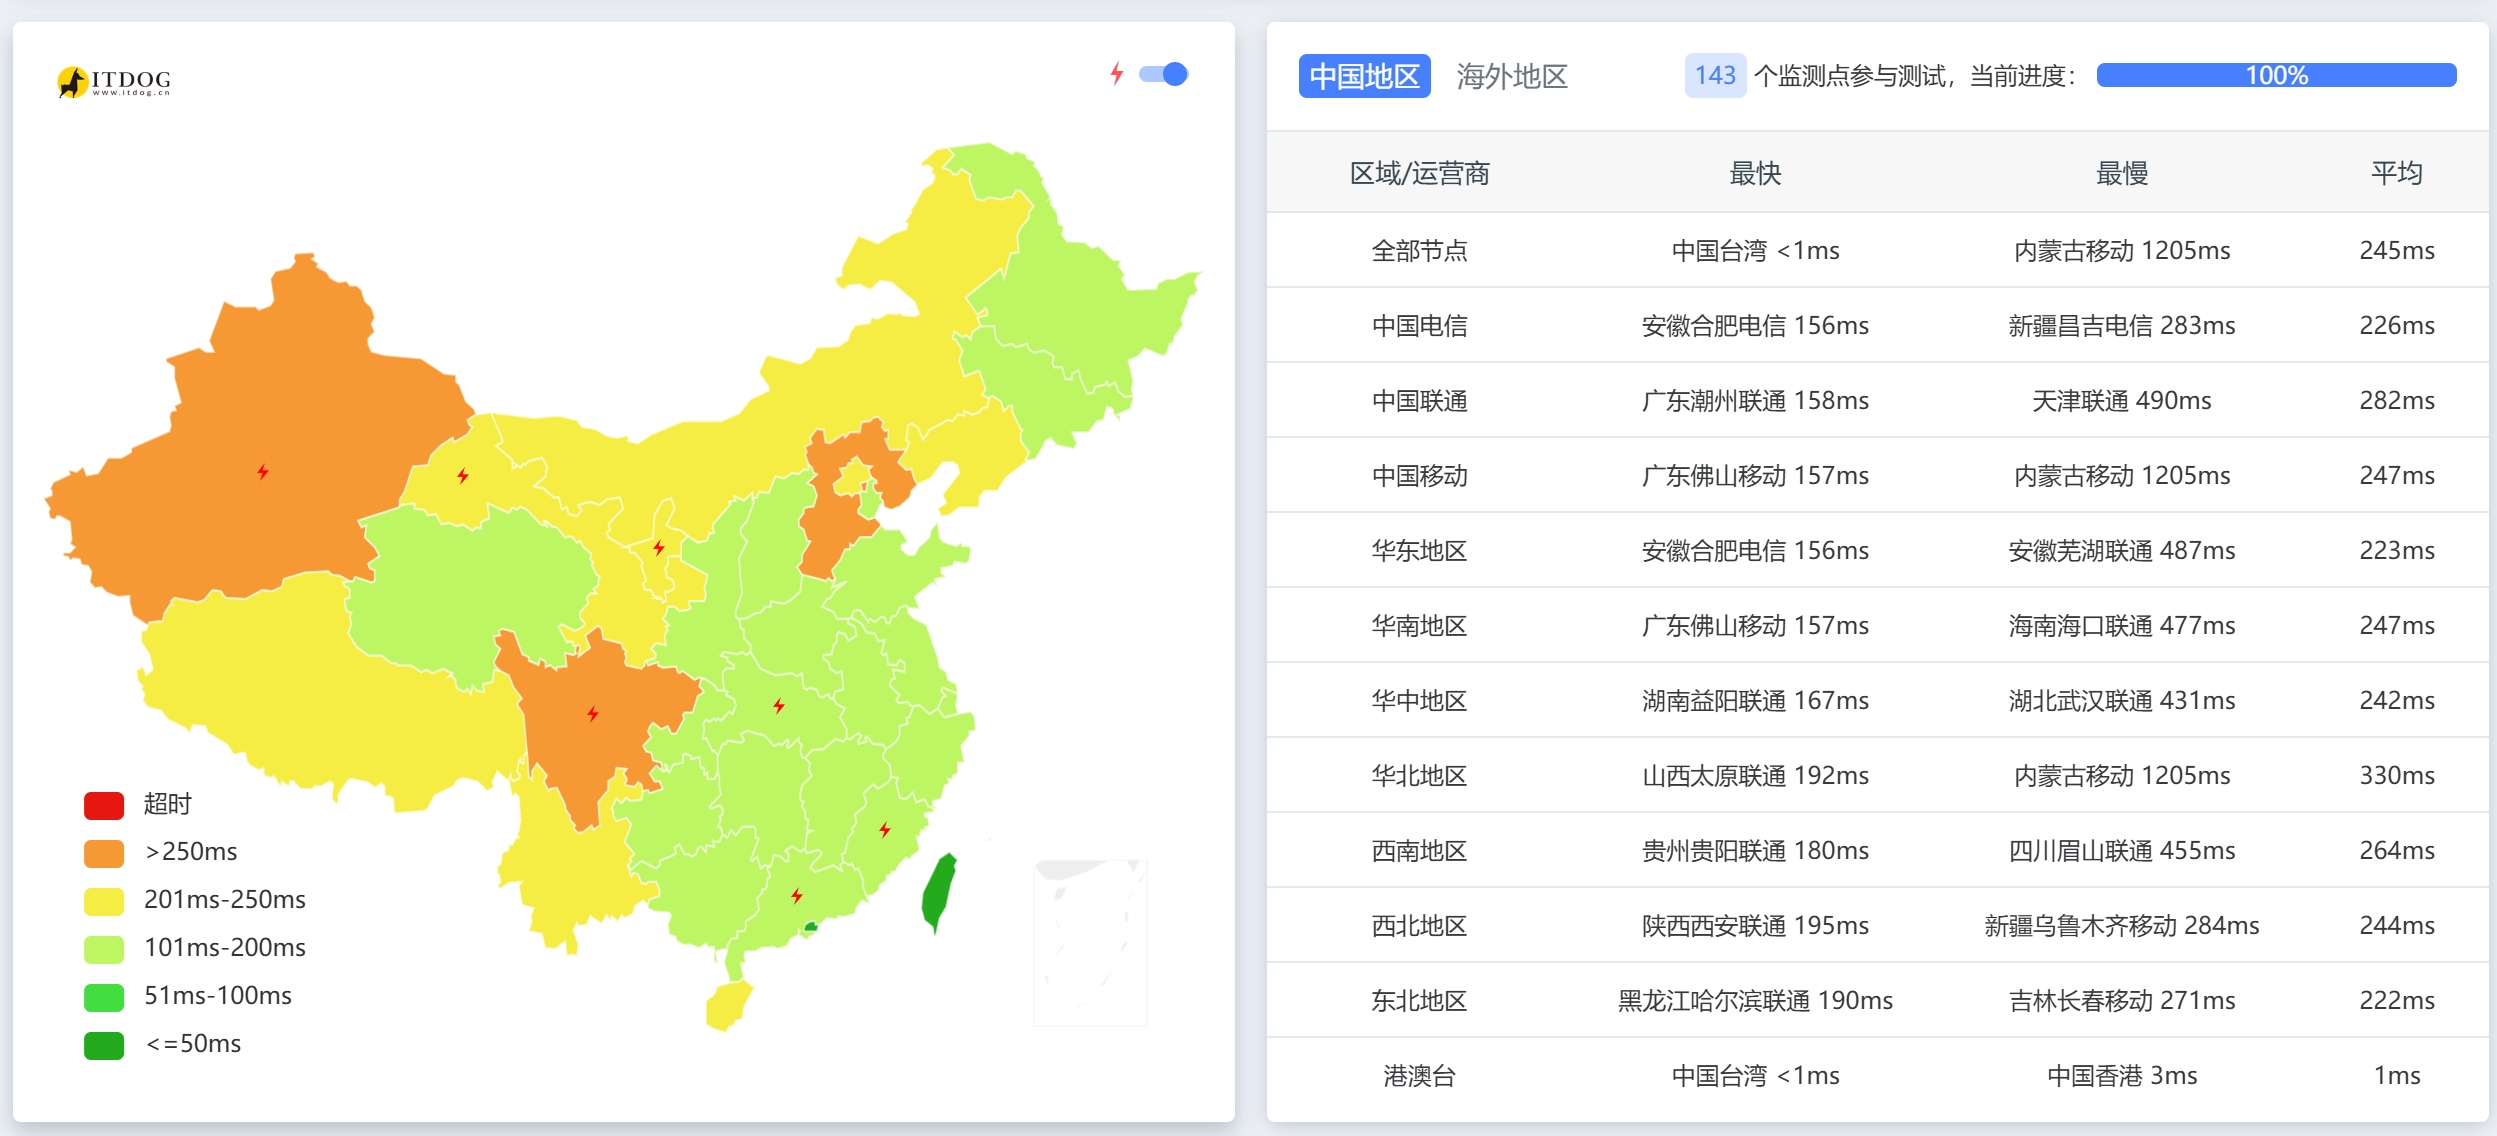This screenshot has height=1136, width=2497.
Task: Select the 中国移动 row label
Action: (1420, 475)
